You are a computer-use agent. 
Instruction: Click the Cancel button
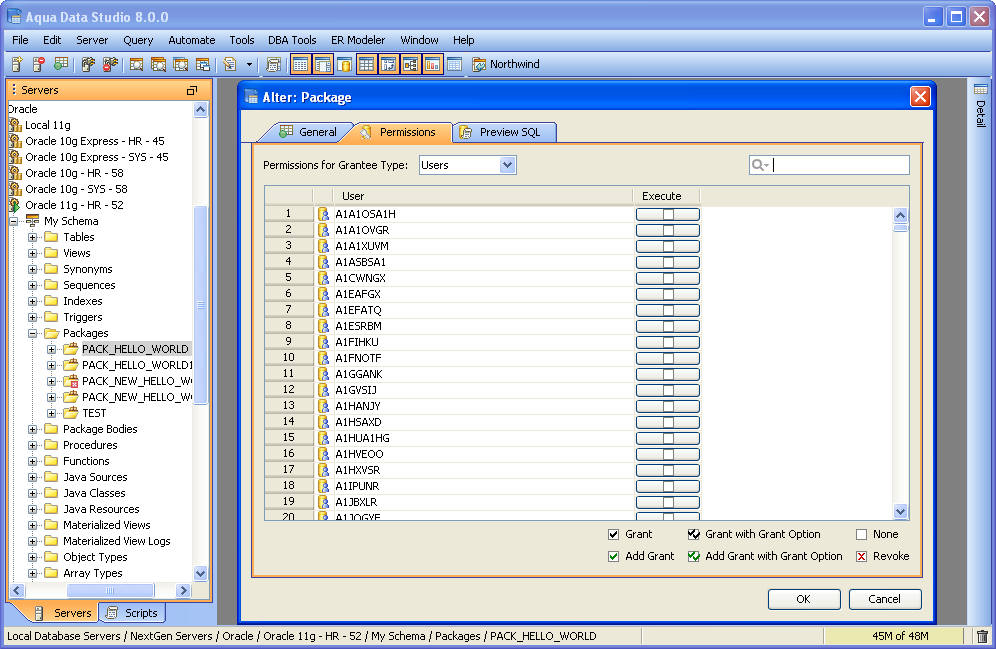coord(884,599)
